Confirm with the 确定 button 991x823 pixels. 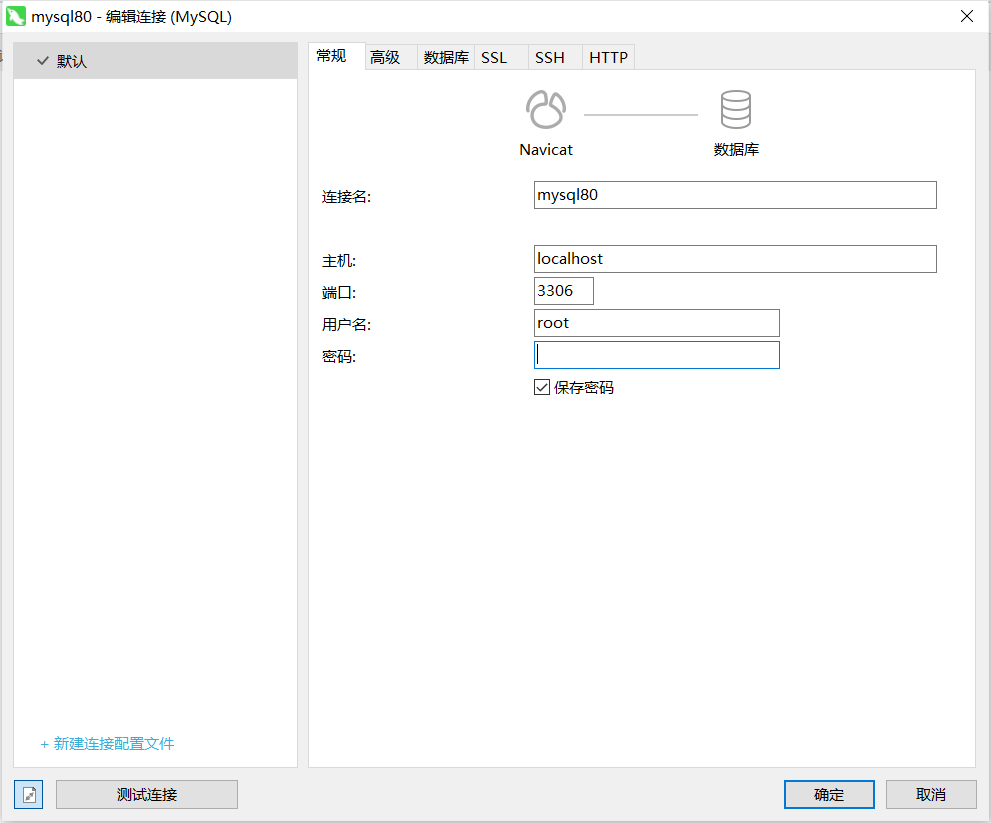(x=829, y=795)
